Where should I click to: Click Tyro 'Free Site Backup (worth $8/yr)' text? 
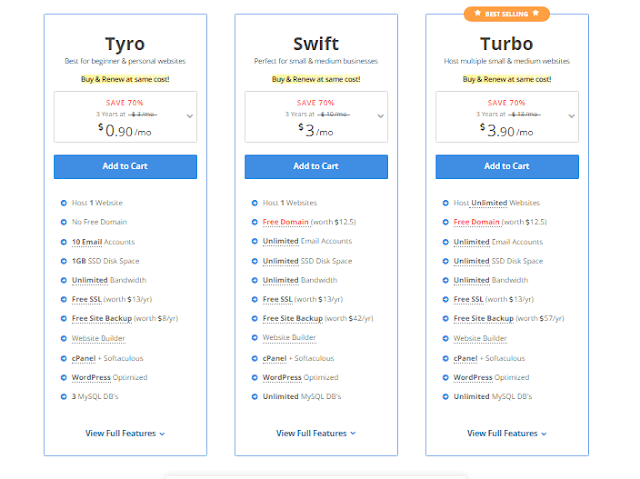pyautogui.click(x=125, y=319)
